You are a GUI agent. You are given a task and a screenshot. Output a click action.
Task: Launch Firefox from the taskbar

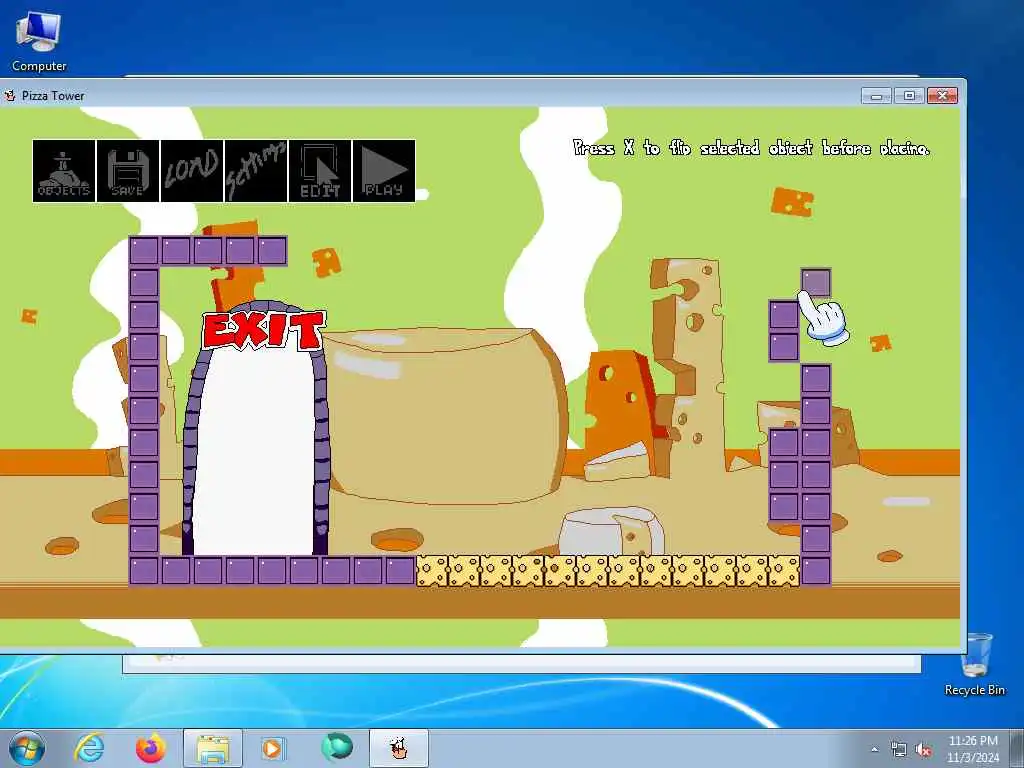[151, 748]
